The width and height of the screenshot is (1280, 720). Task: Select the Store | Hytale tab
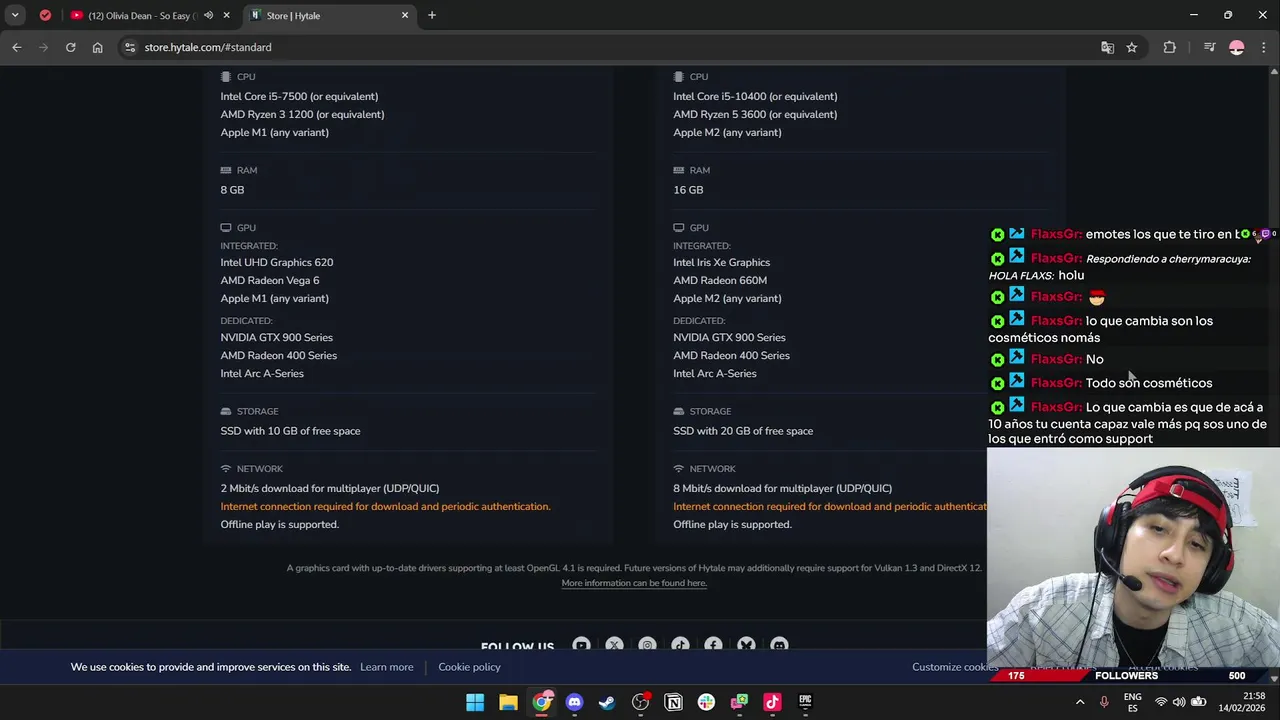330,15
